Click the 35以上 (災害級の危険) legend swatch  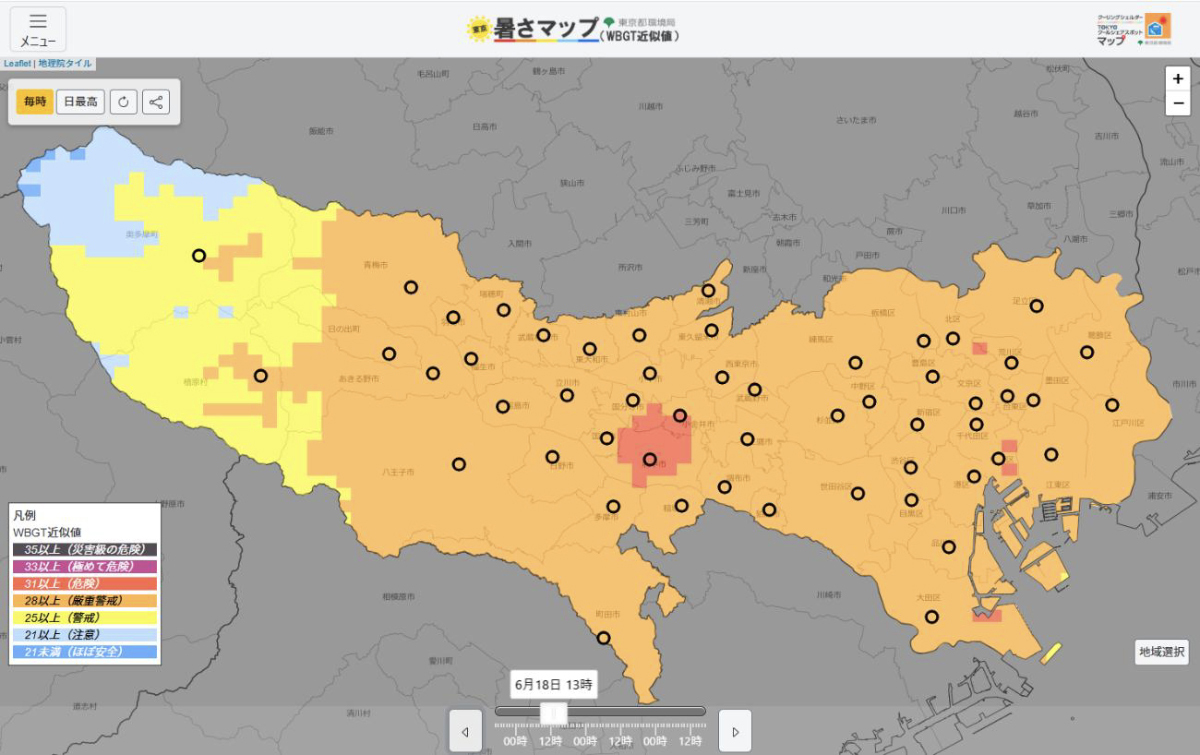point(84,549)
